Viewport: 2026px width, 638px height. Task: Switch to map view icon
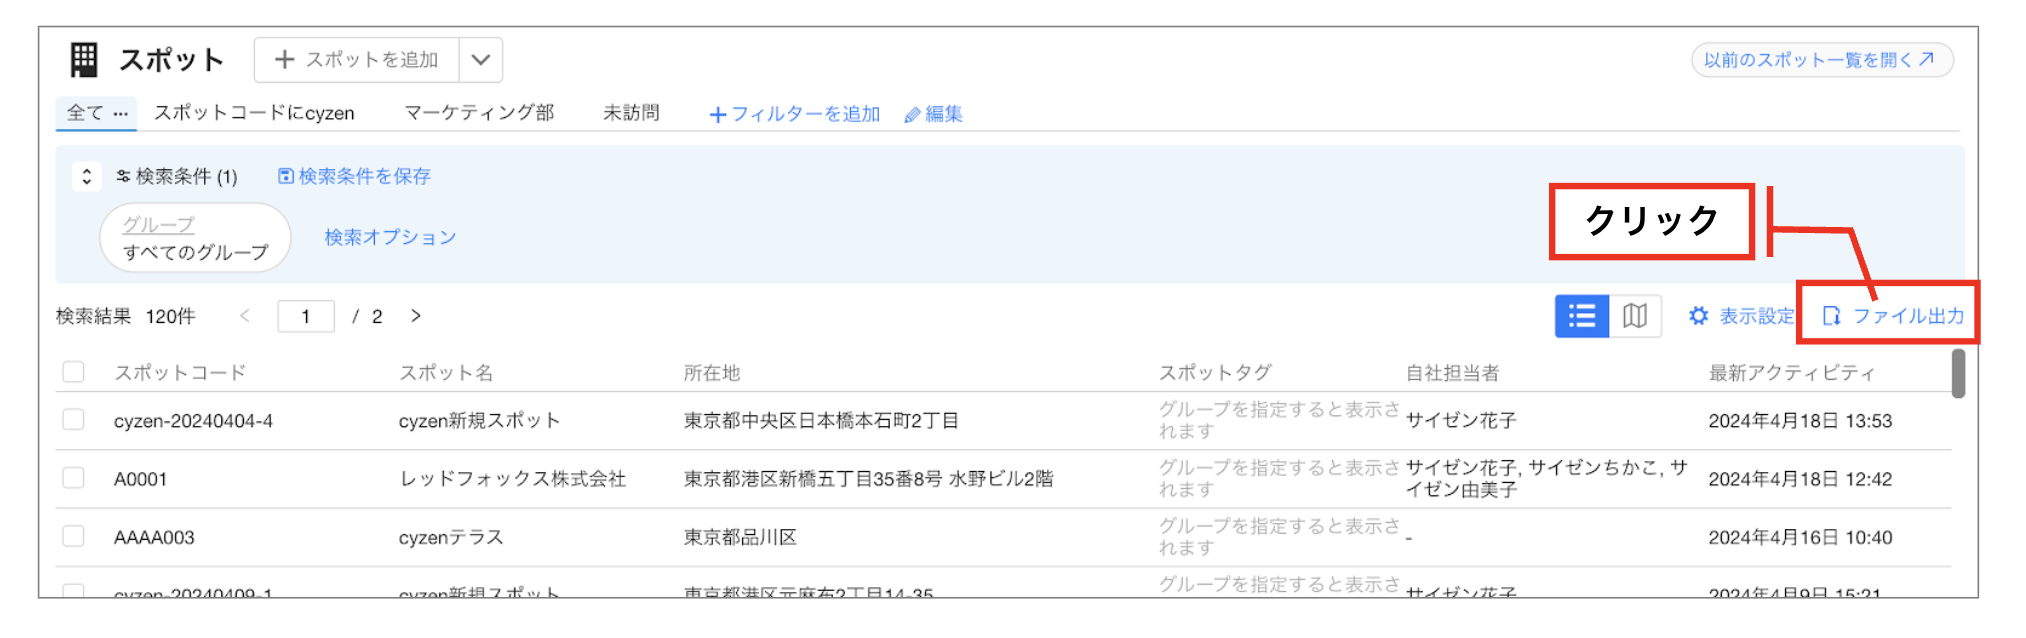pos(1635,316)
